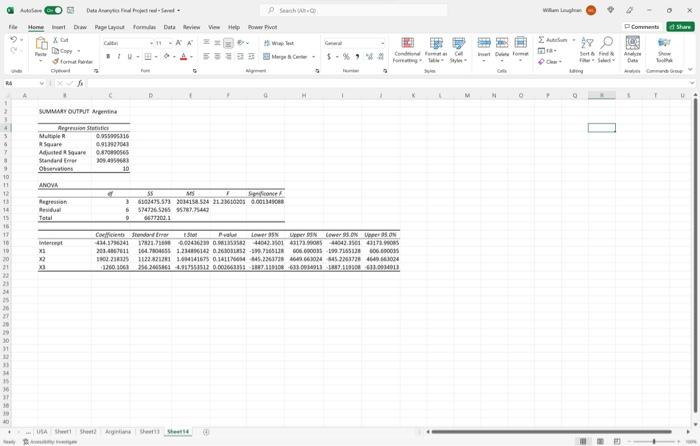Click the Accounting dollar format icon
The height and width of the screenshot is (446, 700).
click(x=329, y=57)
